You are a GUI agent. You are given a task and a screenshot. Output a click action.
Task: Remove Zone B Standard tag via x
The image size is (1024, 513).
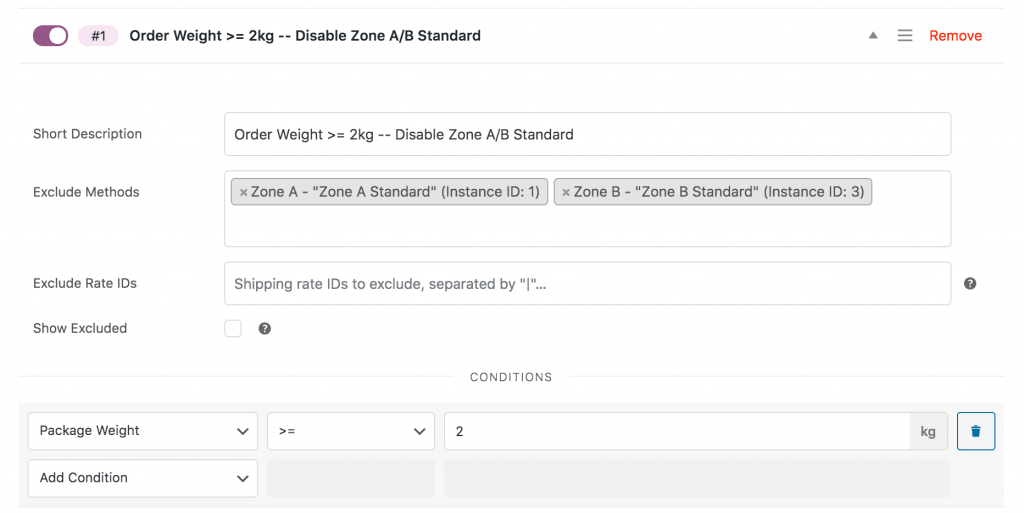566,193
